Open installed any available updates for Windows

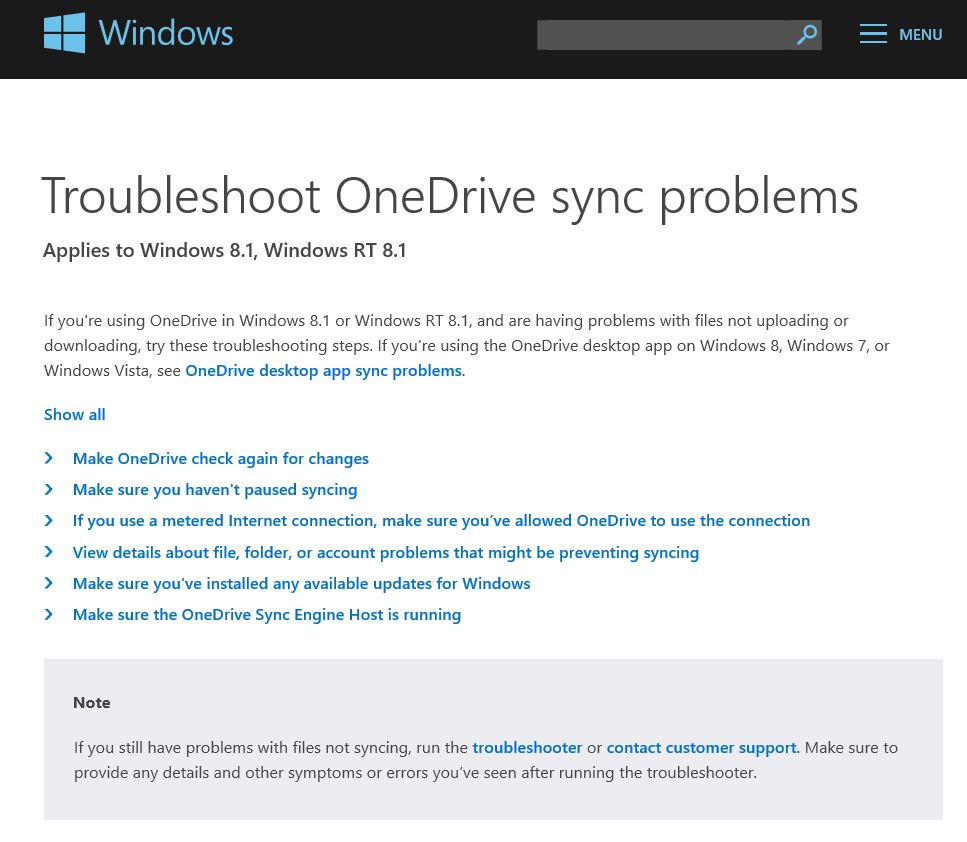tap(302, 584)
